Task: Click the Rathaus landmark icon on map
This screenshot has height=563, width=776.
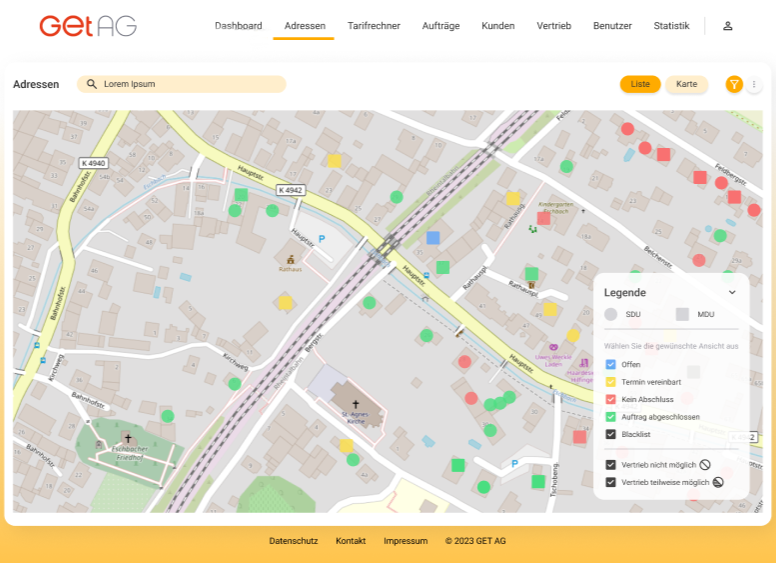Action: (x=291, y=259)
